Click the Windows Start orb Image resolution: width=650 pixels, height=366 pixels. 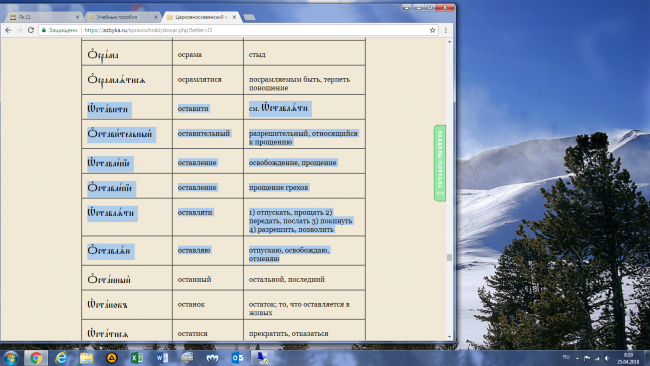pyautogui.click(x=10, y=358)
